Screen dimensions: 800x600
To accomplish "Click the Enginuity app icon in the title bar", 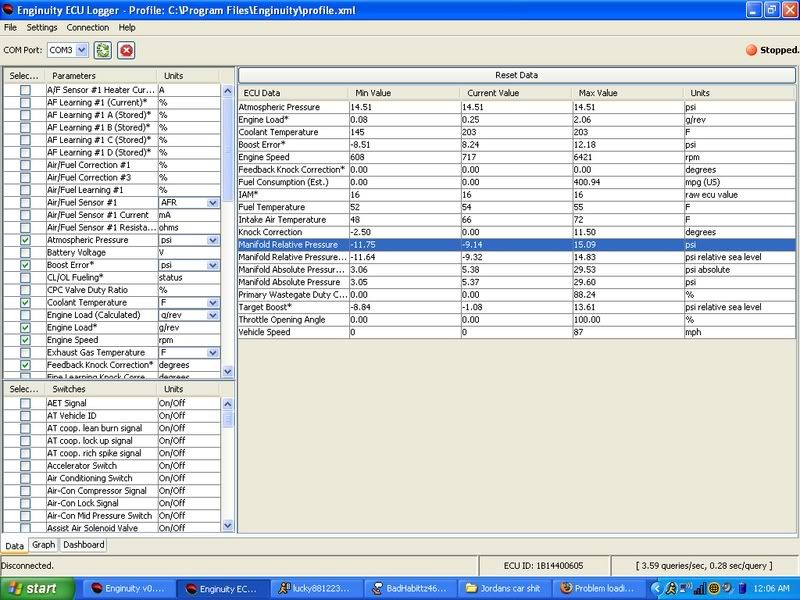I will [x=8, y=10].
